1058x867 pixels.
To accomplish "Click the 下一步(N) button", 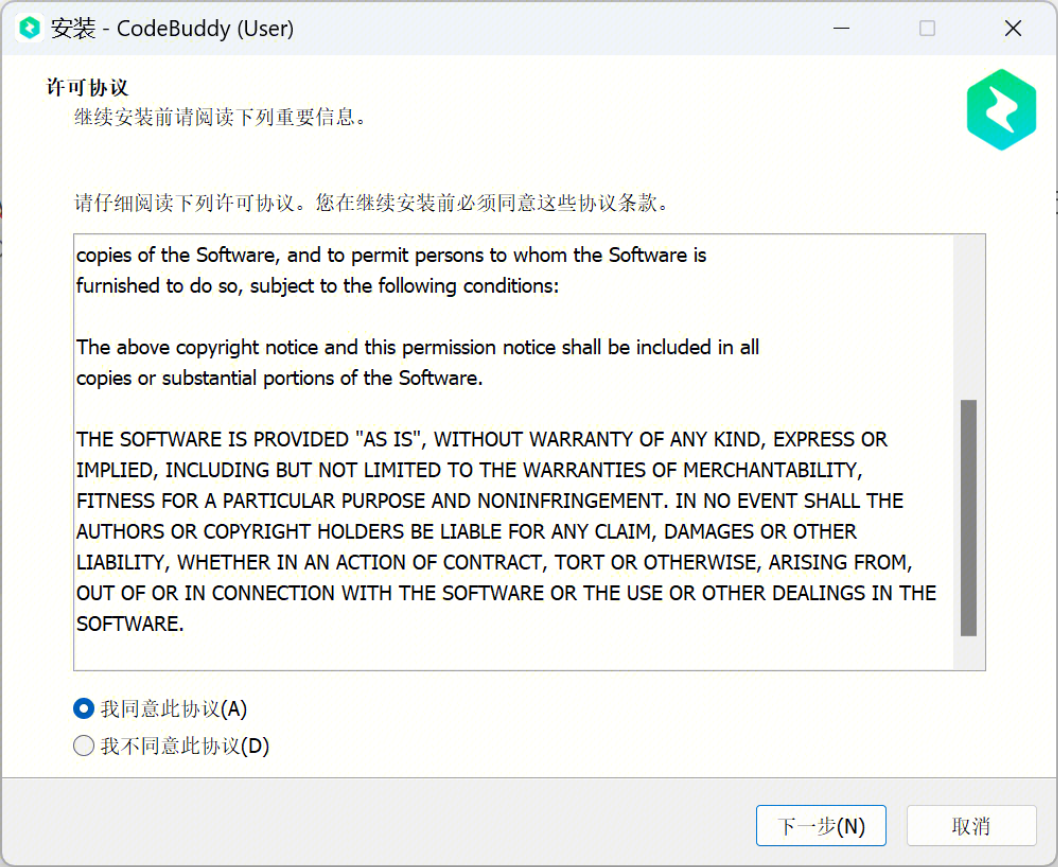I will pos(820,825).
